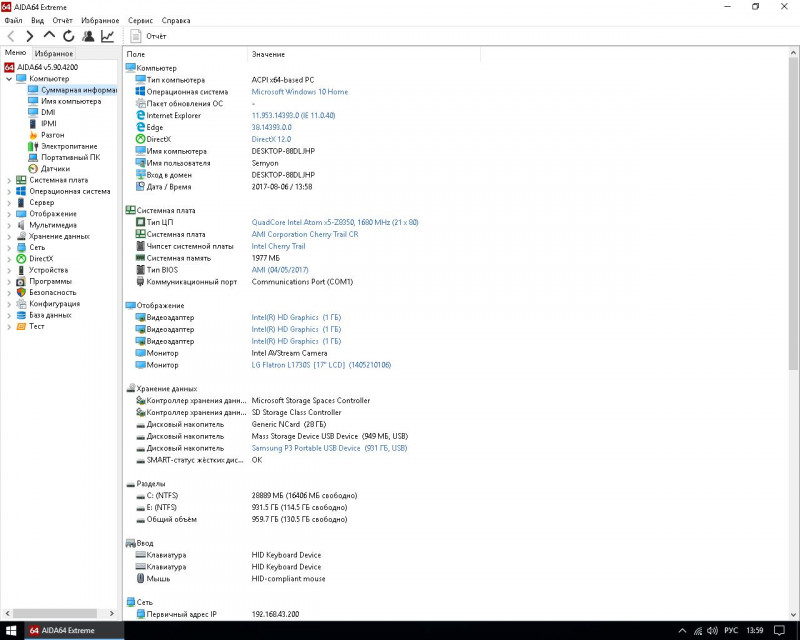
Task: Open the user management icon in toolbar
Action: 88,36
